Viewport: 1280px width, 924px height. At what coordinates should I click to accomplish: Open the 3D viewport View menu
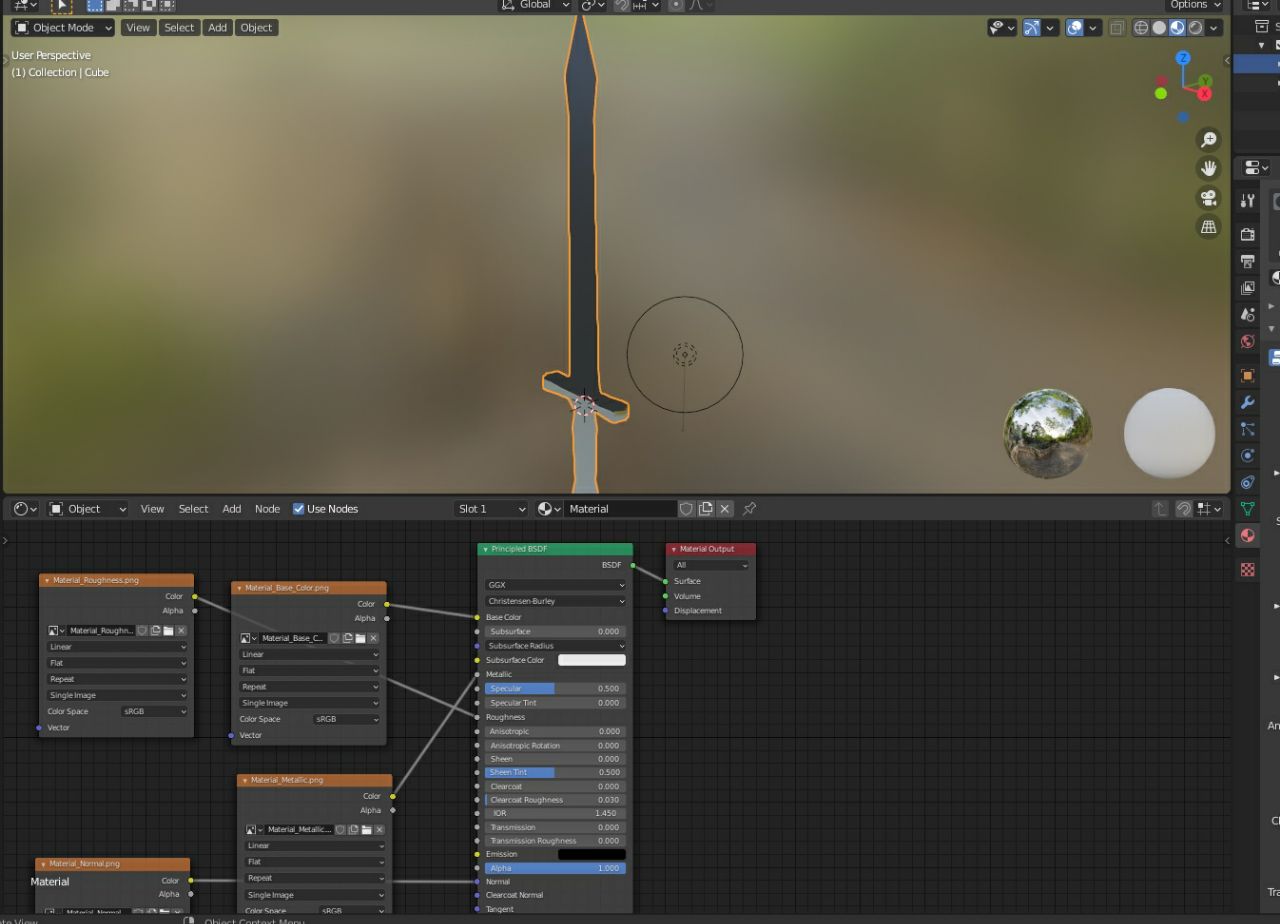(x=138, y=28)
